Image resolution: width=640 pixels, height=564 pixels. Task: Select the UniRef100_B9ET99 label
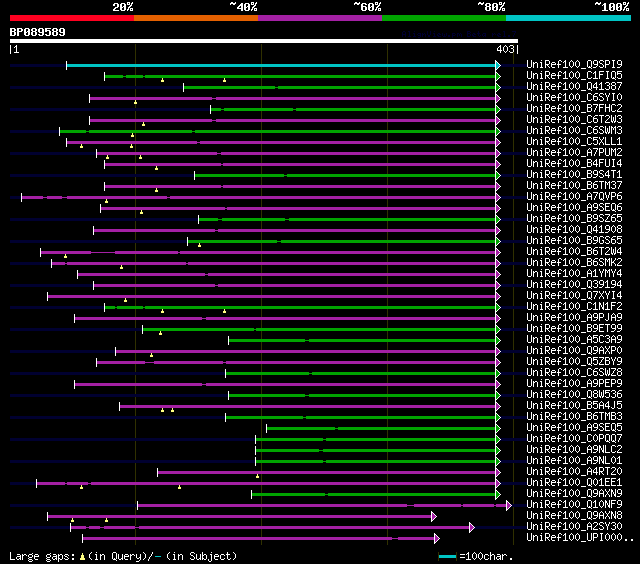(574, 329)
